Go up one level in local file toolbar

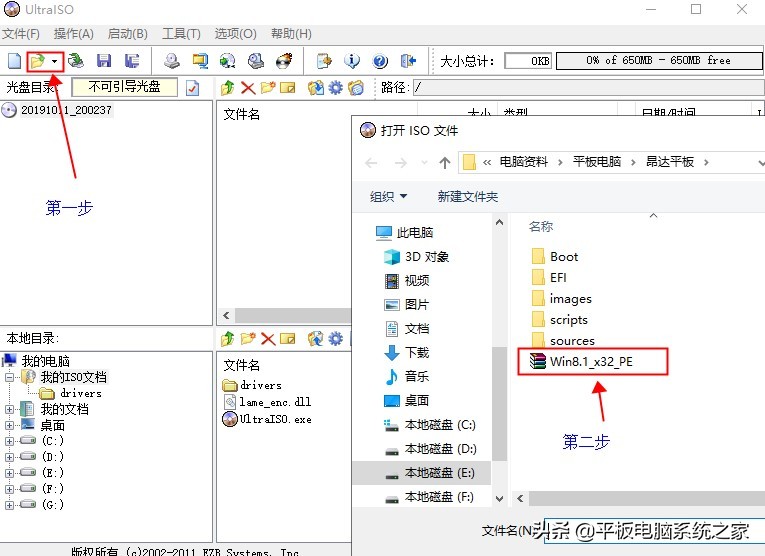click(227, 338)
